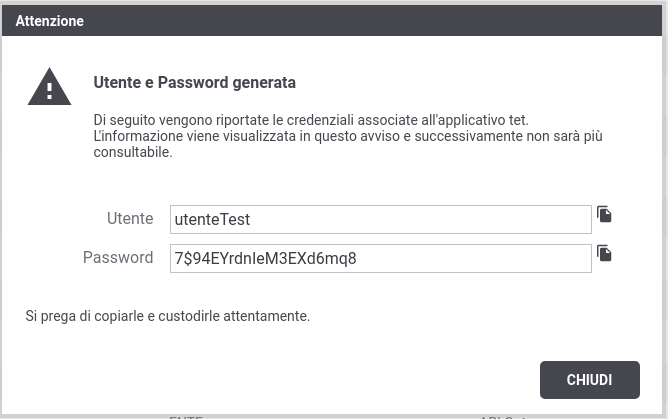668x419 pixels.
Task: Click the 'Di seguito vengono riportate' sentence
Action: pyautogui.click(x=311, y=120)
